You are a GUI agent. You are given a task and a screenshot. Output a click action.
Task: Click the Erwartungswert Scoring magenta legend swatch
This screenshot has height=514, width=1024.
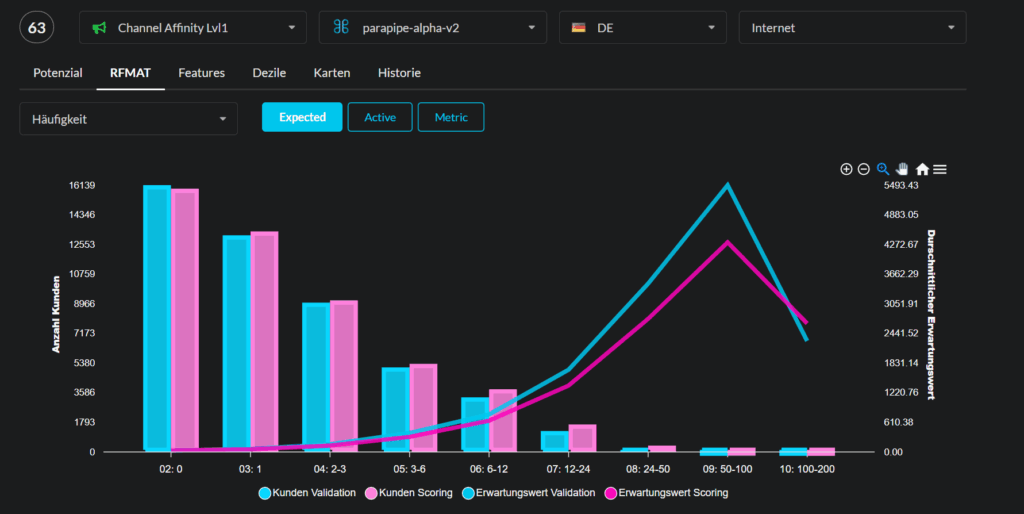(610, 493)
